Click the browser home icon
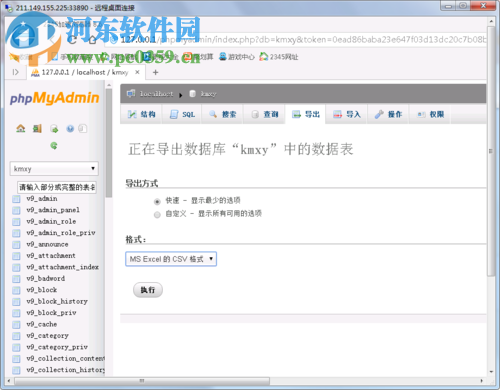The image size is (500, 390). point(93,40)
